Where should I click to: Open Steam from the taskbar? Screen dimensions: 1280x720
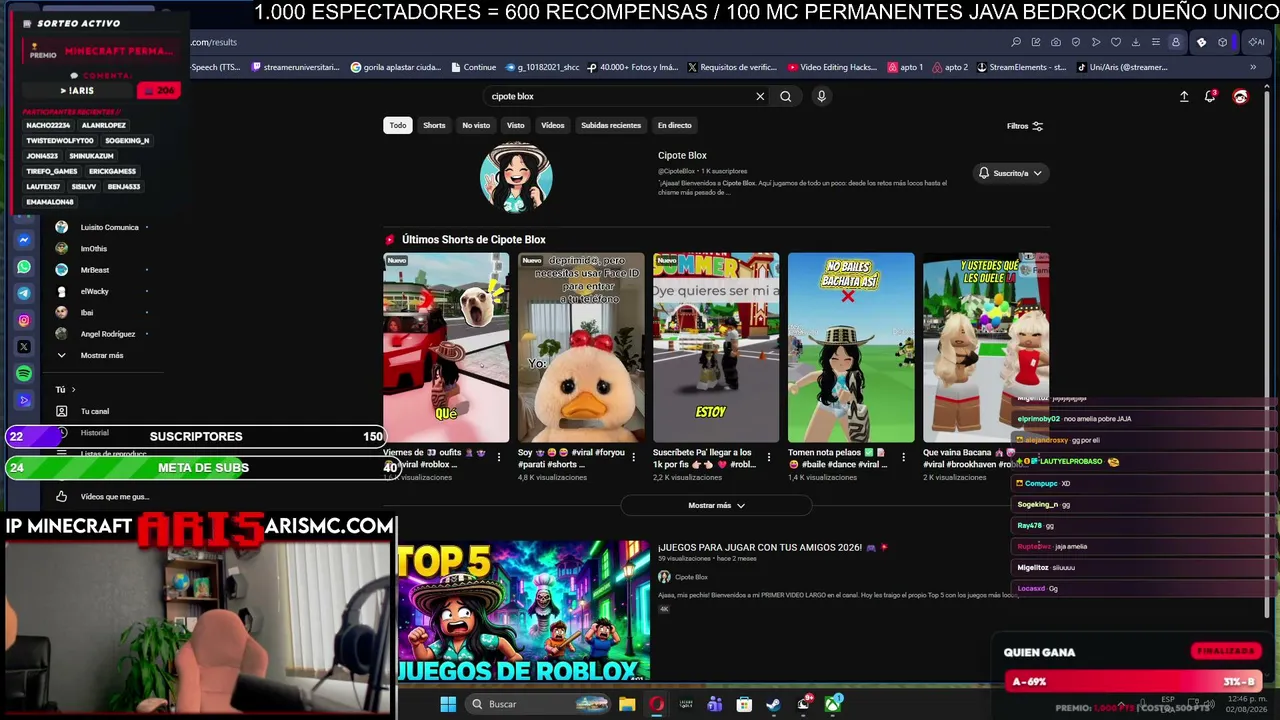click(x=773, y=704)
